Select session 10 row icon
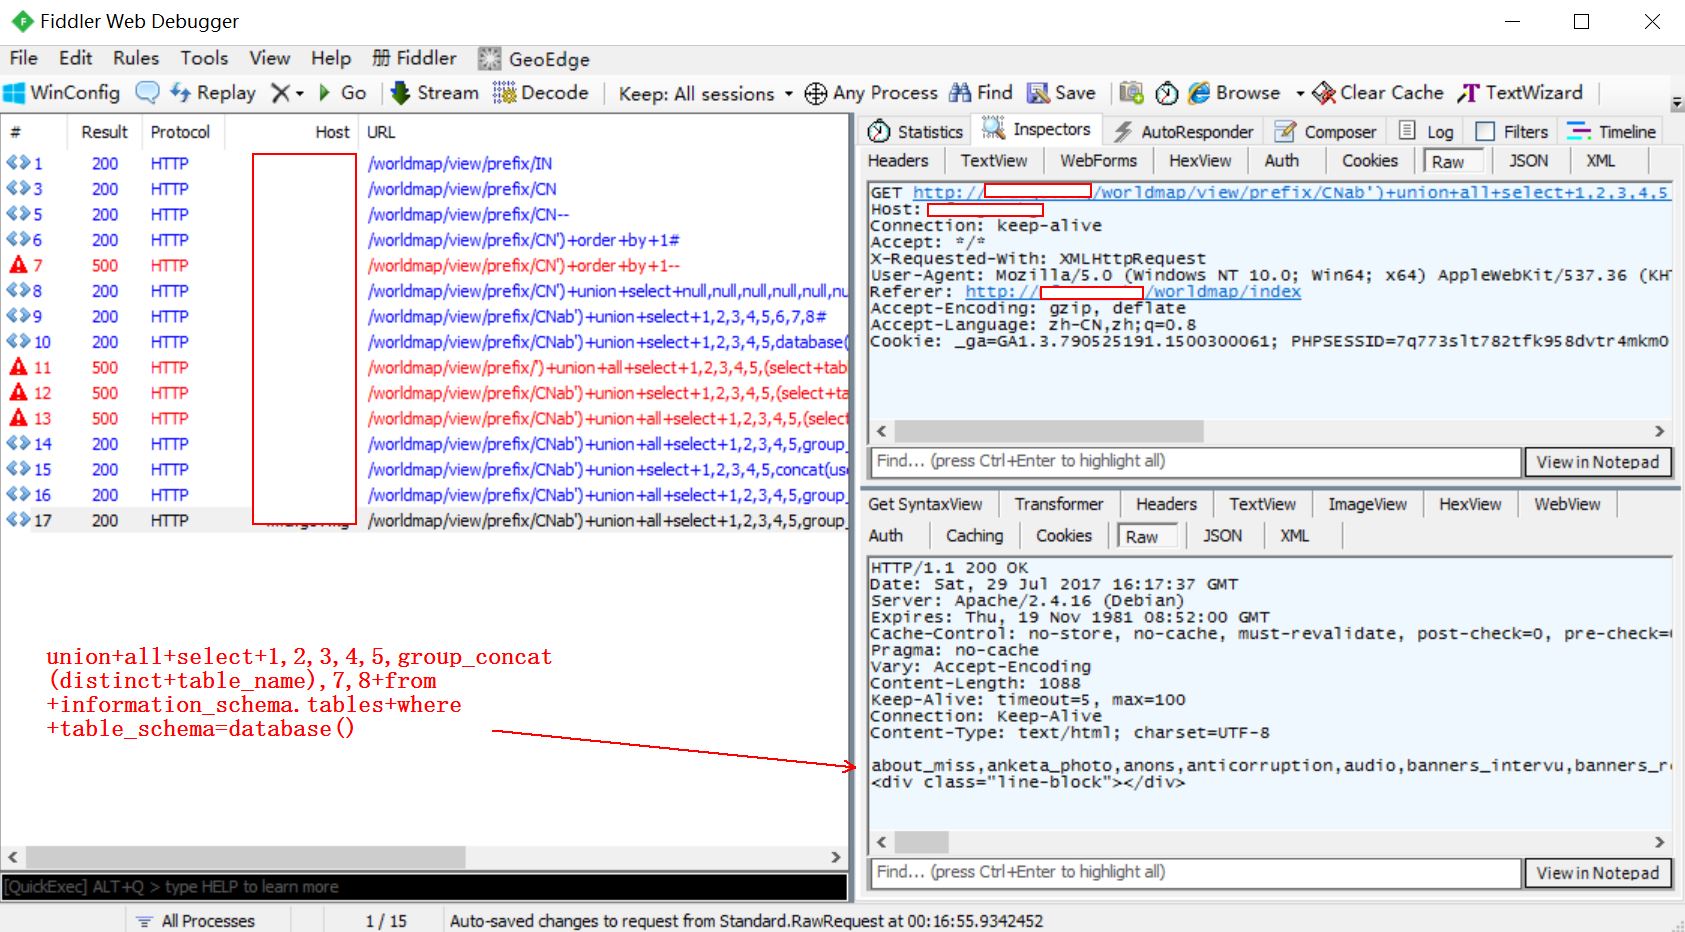1685x932 pixels. 18,342
